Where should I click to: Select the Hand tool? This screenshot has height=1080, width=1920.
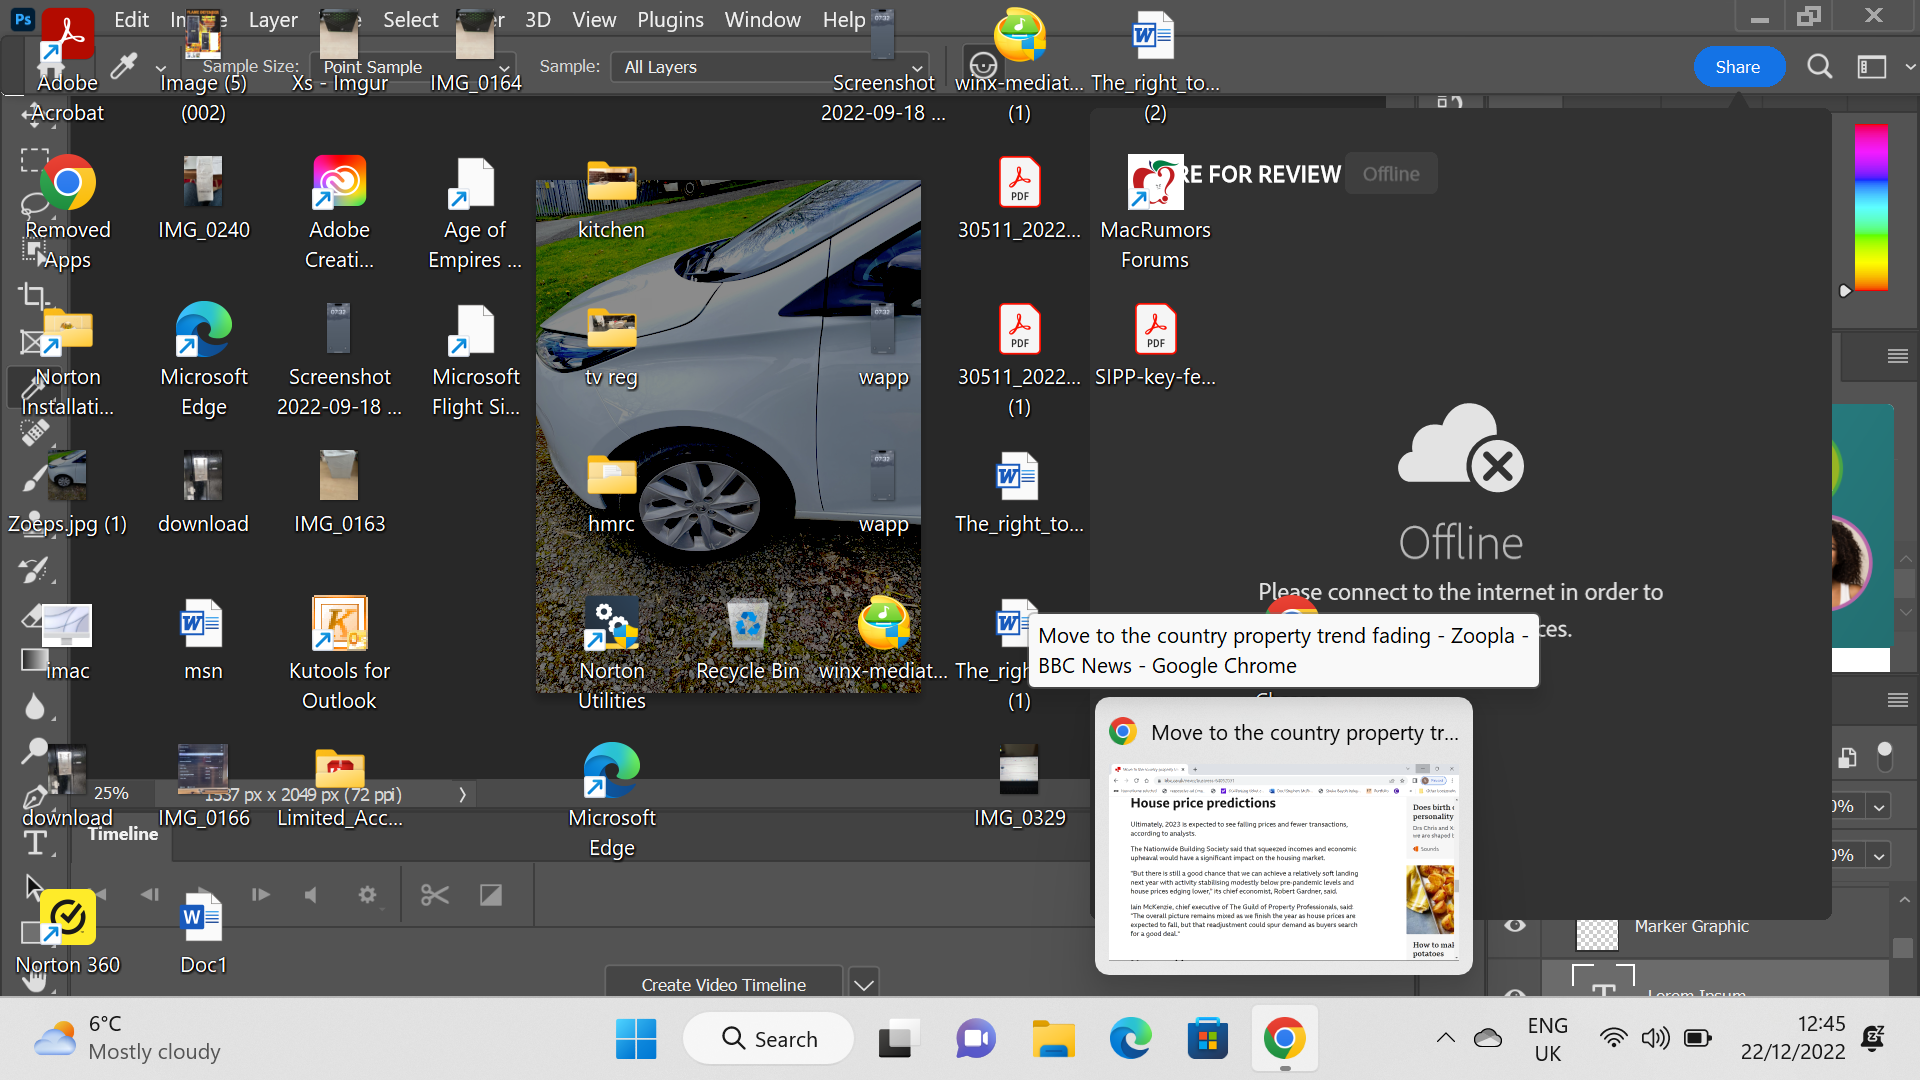coord(35,979)
